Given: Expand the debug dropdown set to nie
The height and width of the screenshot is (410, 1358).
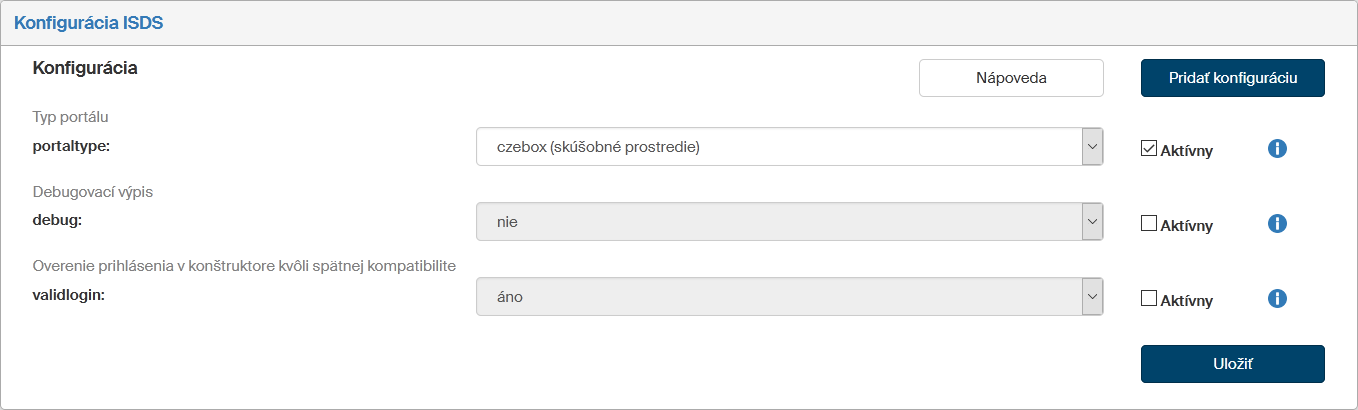Looking at the screenshot, I should tap(789, 222).
